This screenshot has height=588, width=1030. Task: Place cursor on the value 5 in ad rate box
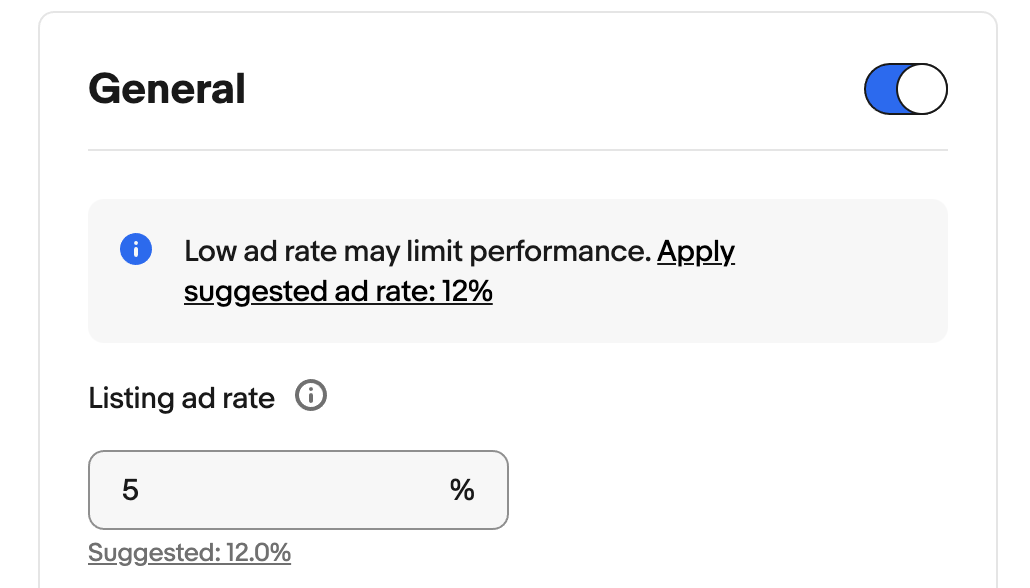tap(130, 490)
